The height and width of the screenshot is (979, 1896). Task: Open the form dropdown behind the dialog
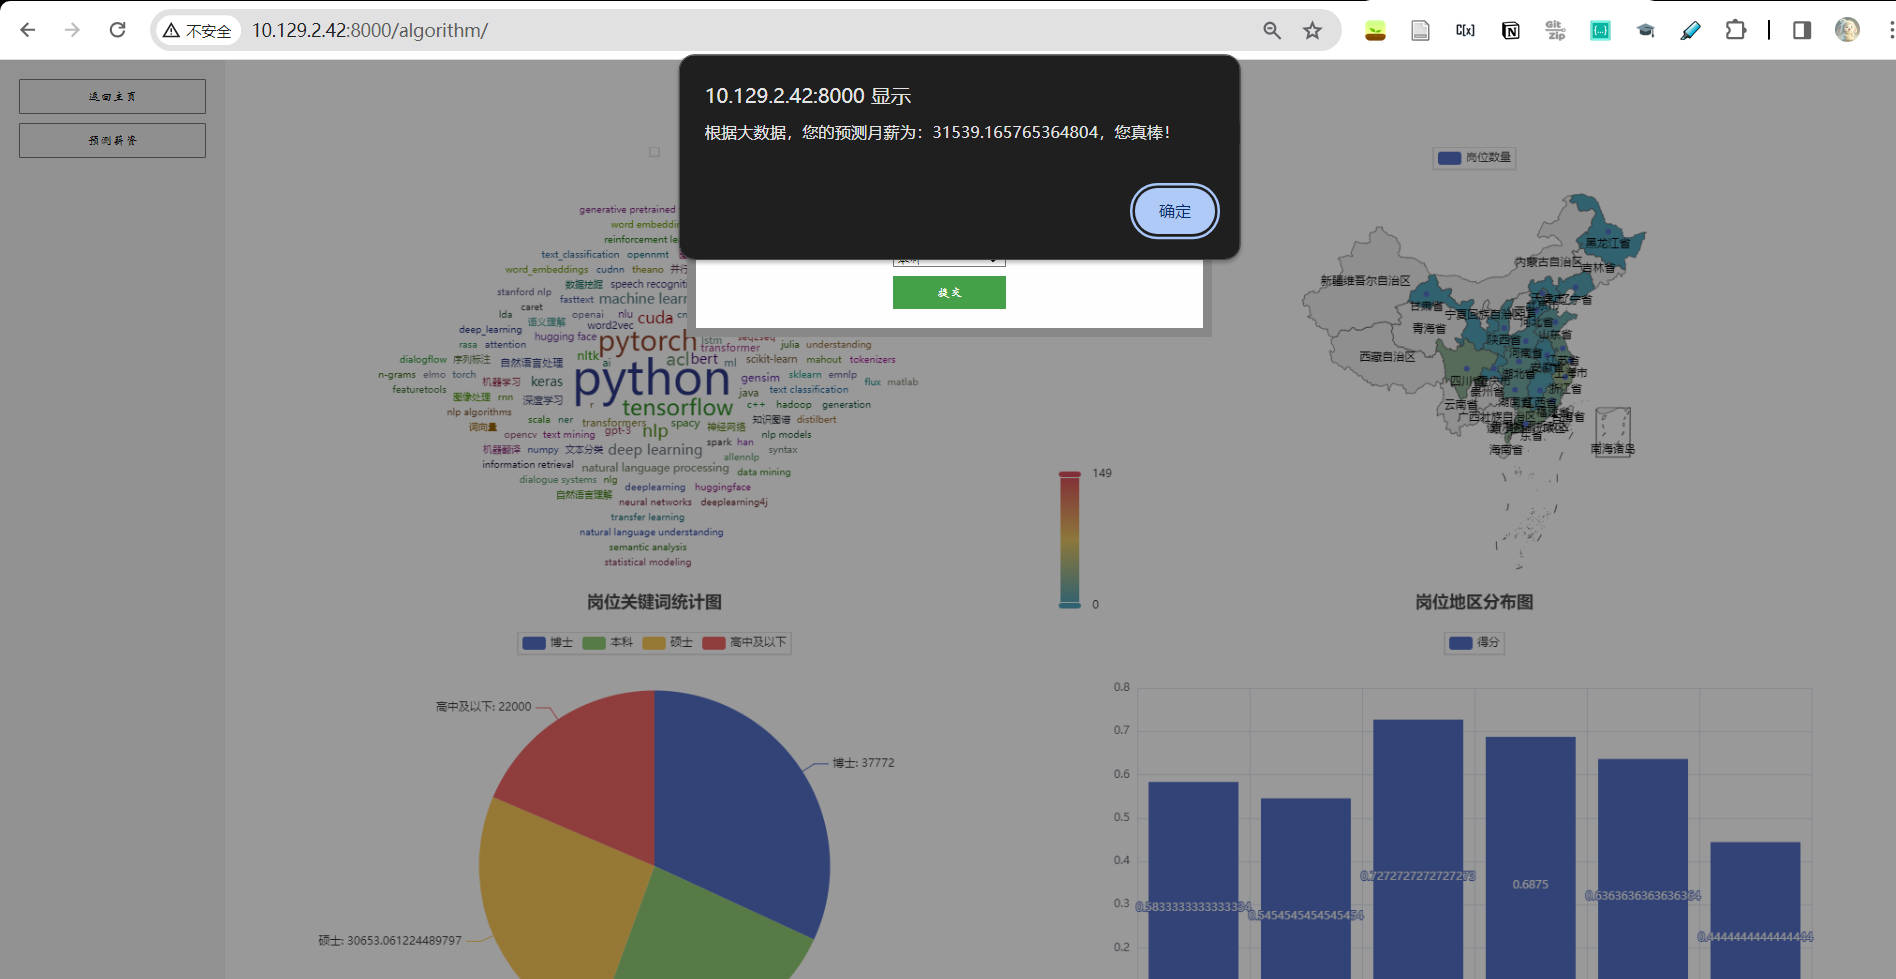pyautogui.click(x=948, y=258)
